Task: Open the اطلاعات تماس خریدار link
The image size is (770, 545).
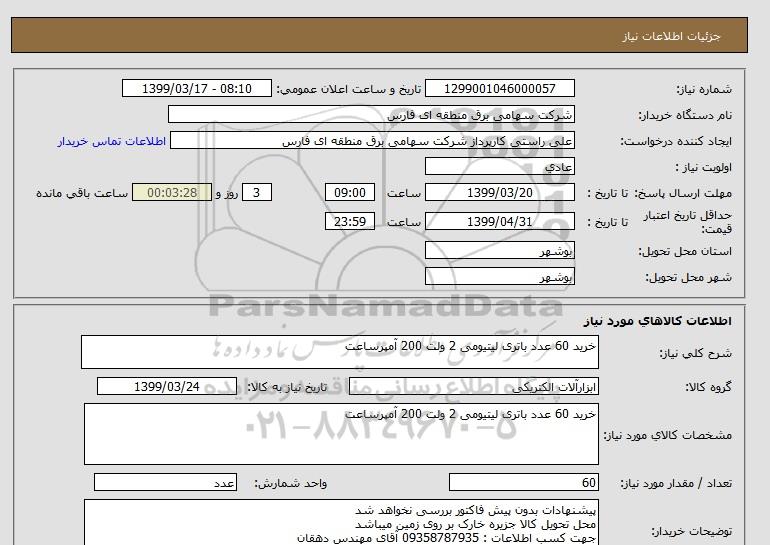Action: click(x=111, y=141)
